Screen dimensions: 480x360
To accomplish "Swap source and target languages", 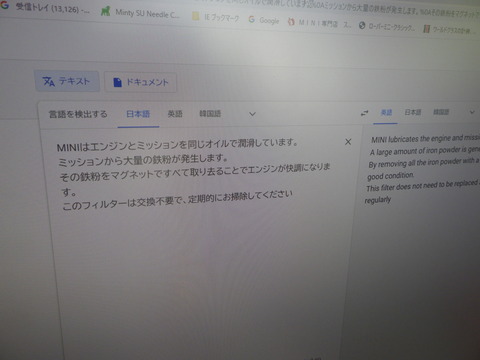I will click(364, 113).
